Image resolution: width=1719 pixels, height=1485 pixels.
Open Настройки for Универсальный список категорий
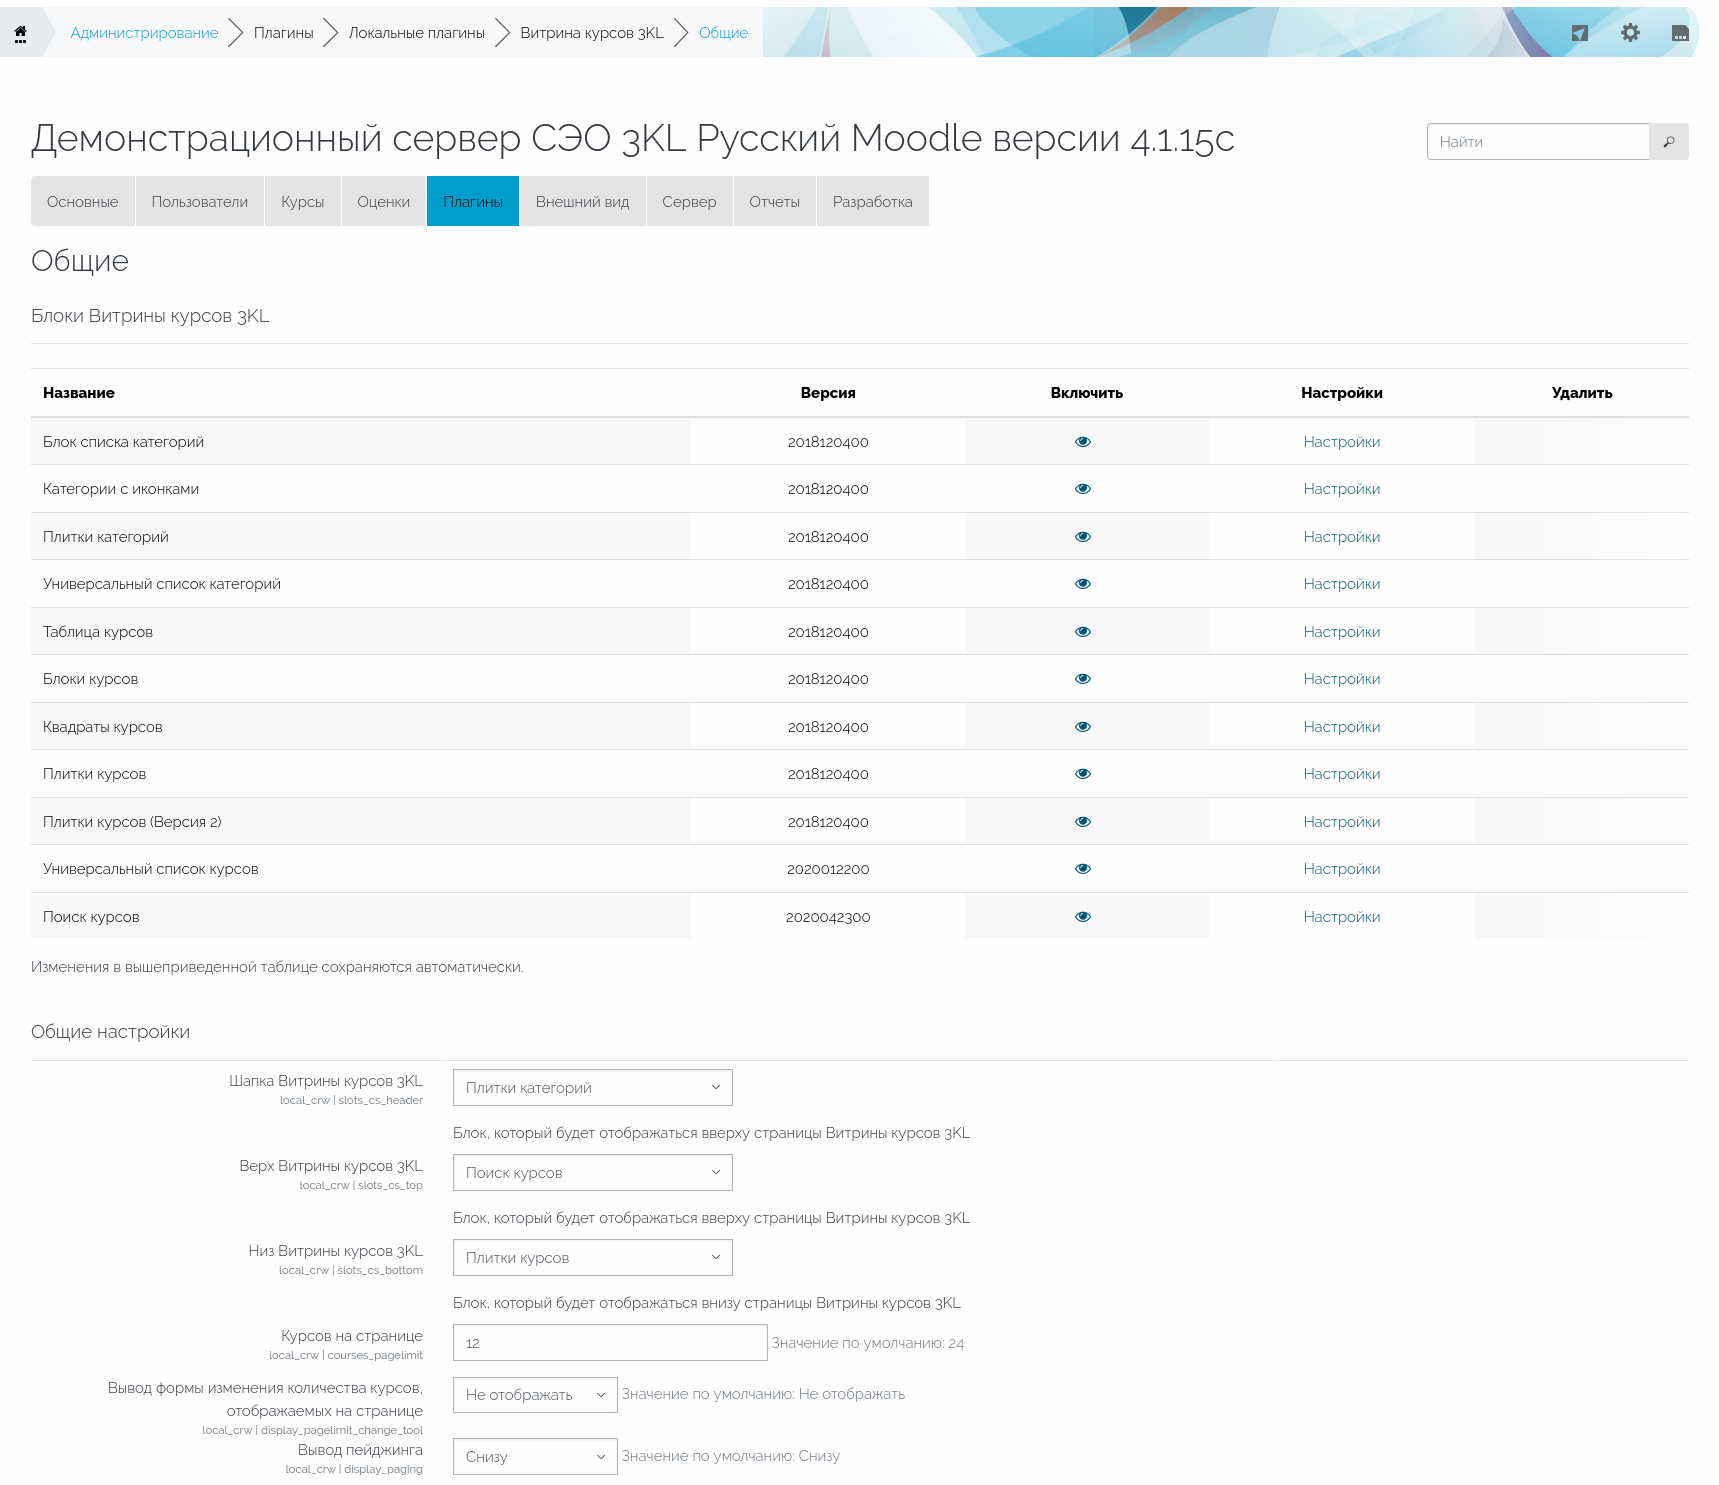click(x=1342, y=584)
